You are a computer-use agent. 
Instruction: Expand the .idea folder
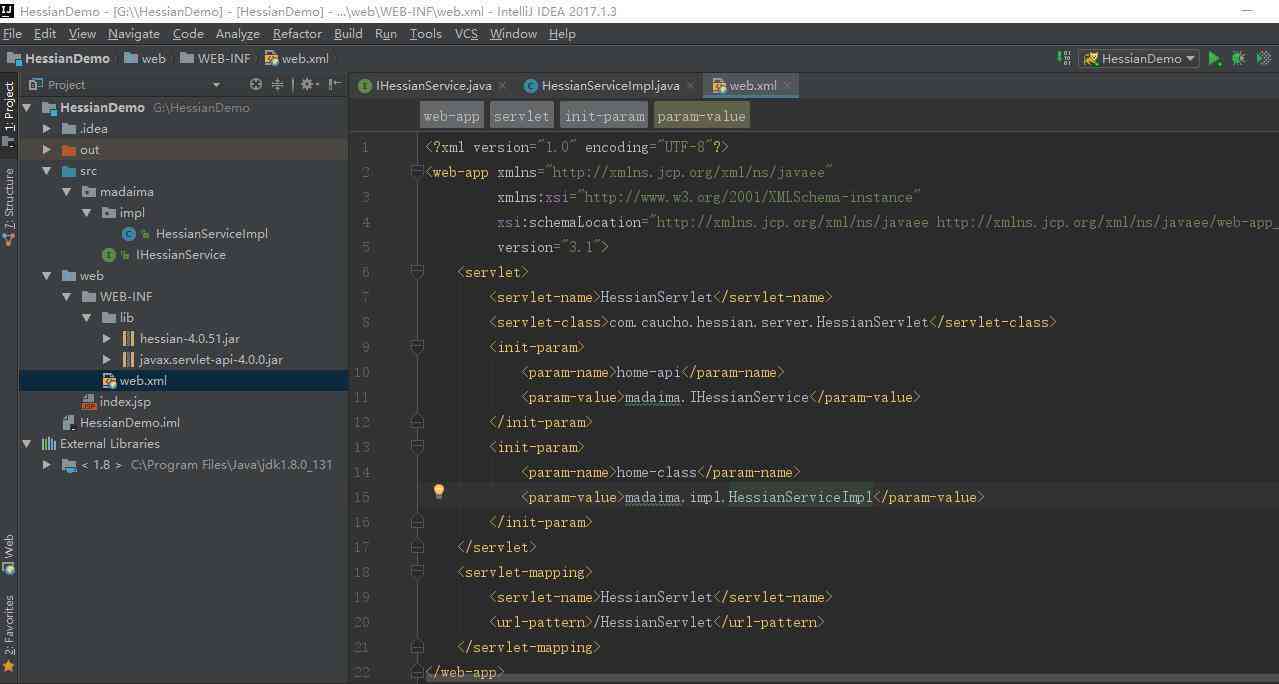[46, 128]
